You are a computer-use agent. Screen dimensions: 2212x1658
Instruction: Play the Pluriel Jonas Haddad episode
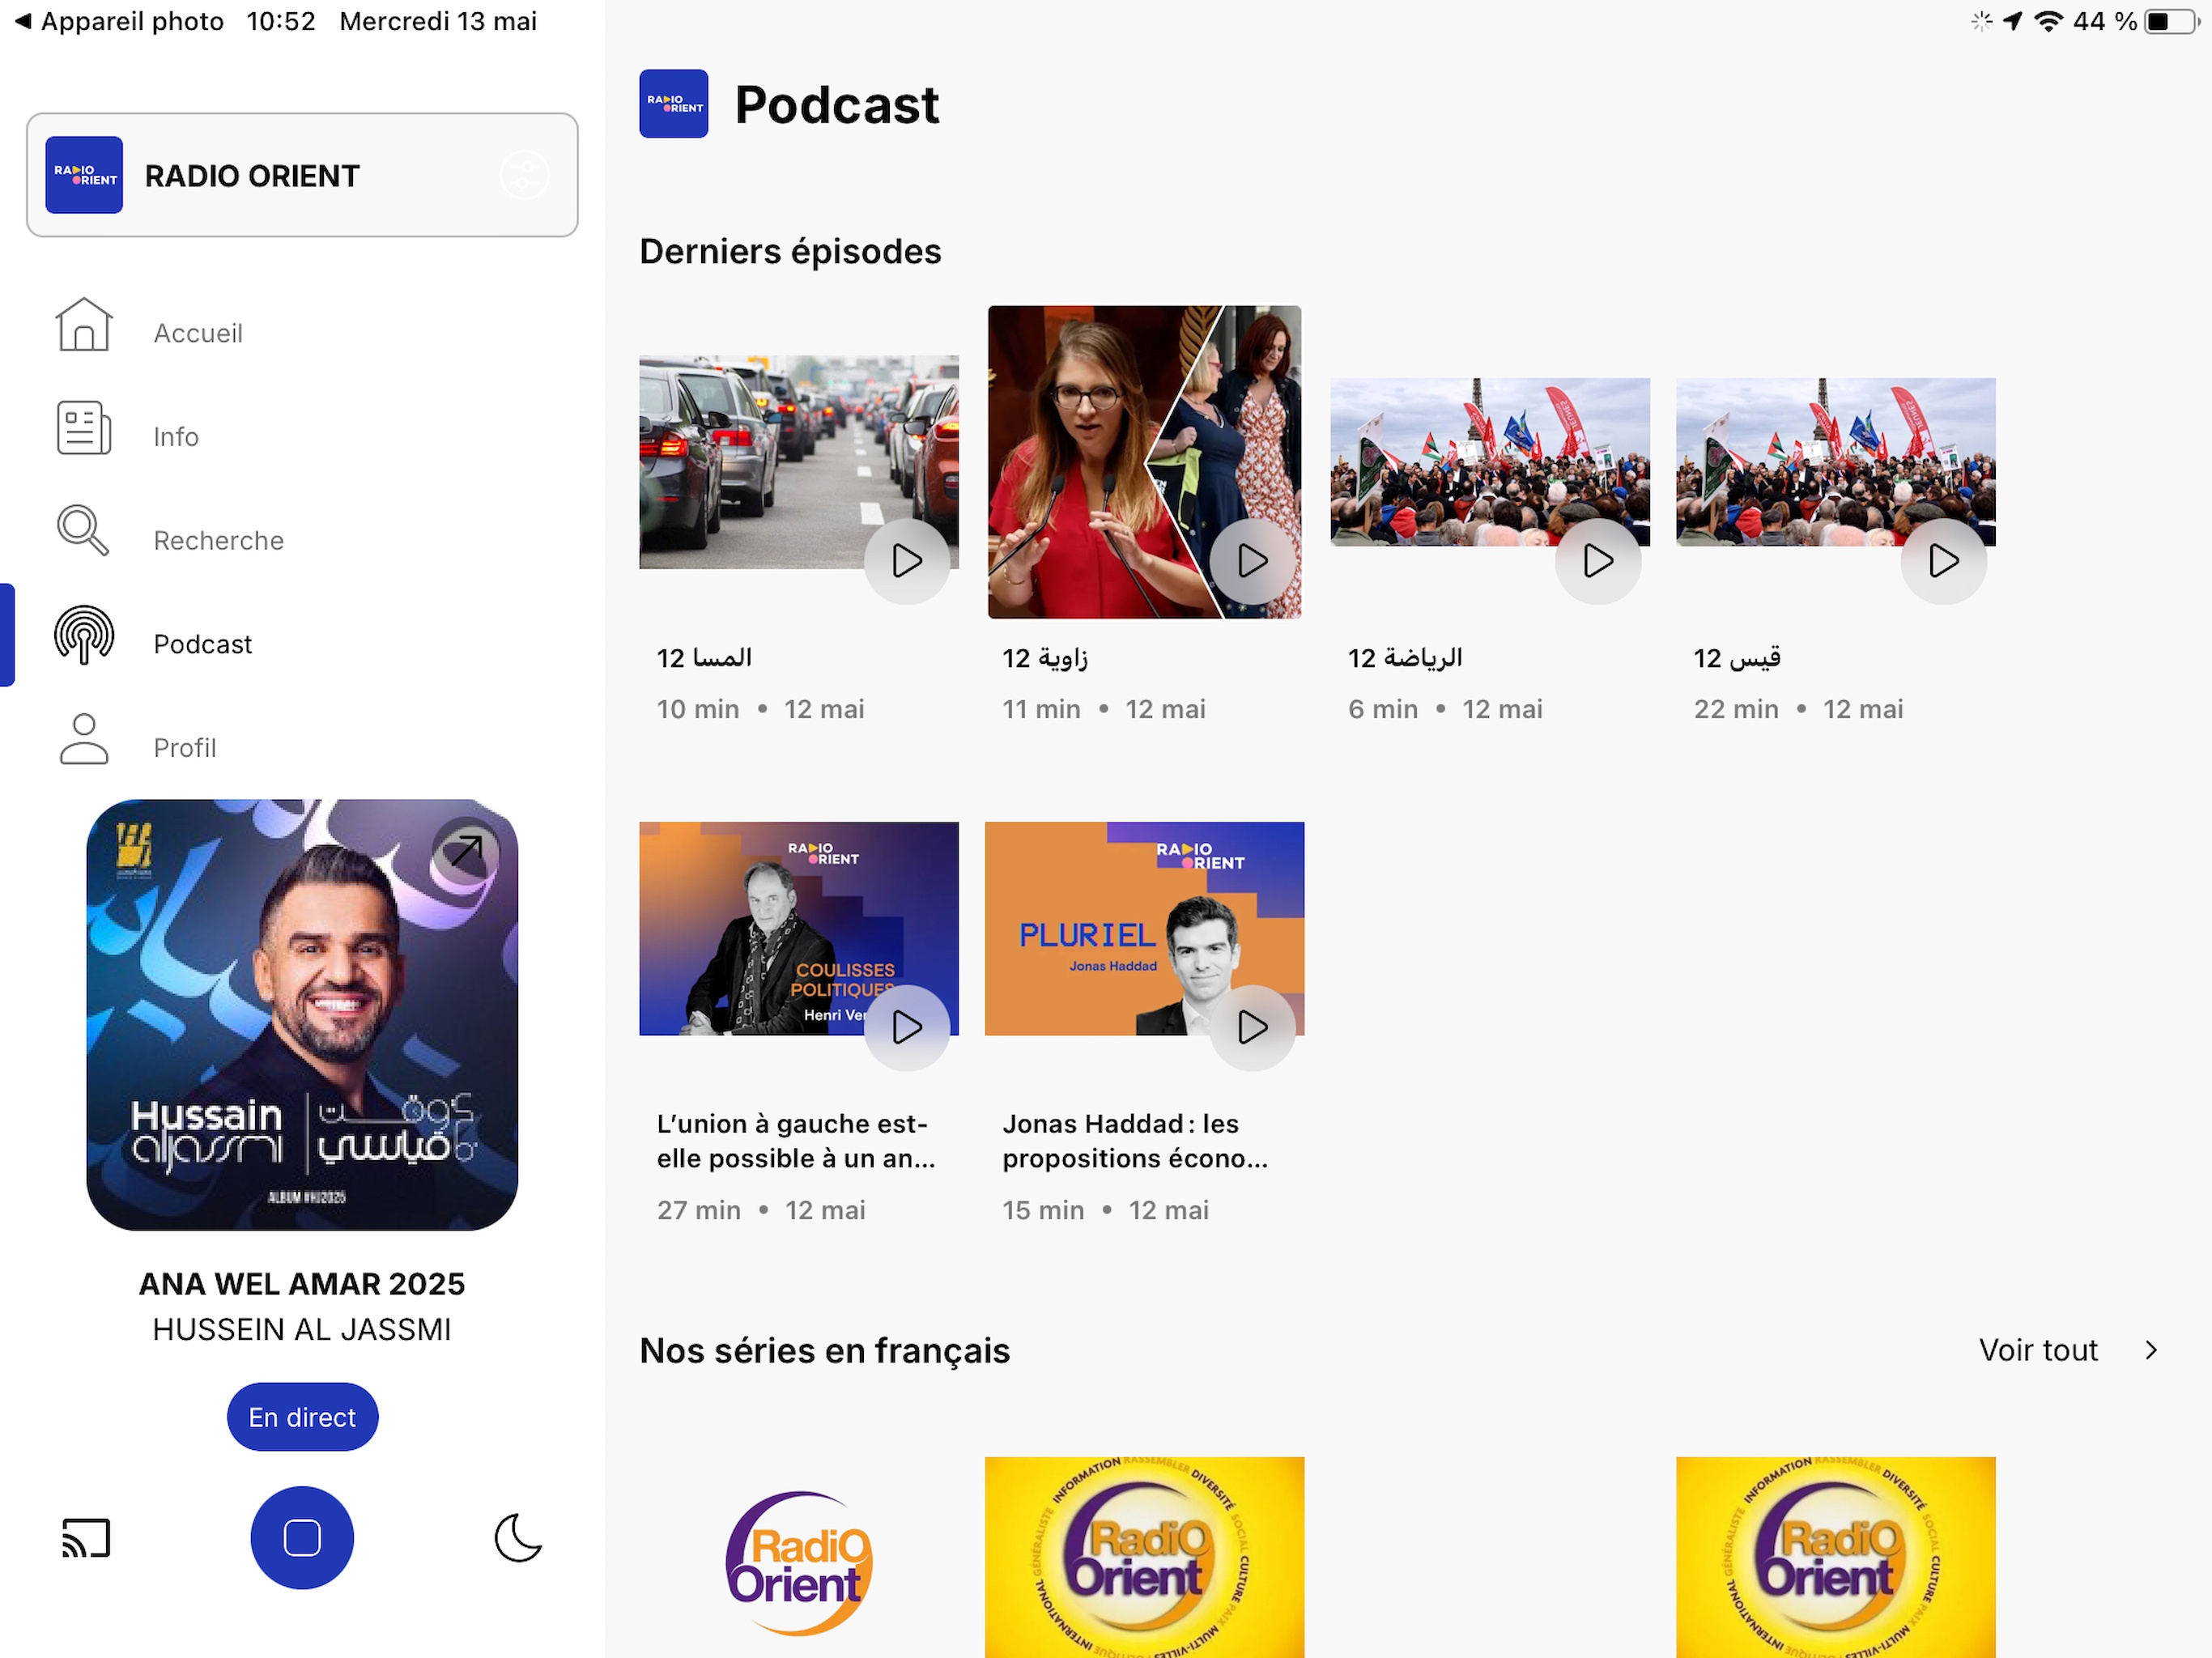(1253, 1028)
